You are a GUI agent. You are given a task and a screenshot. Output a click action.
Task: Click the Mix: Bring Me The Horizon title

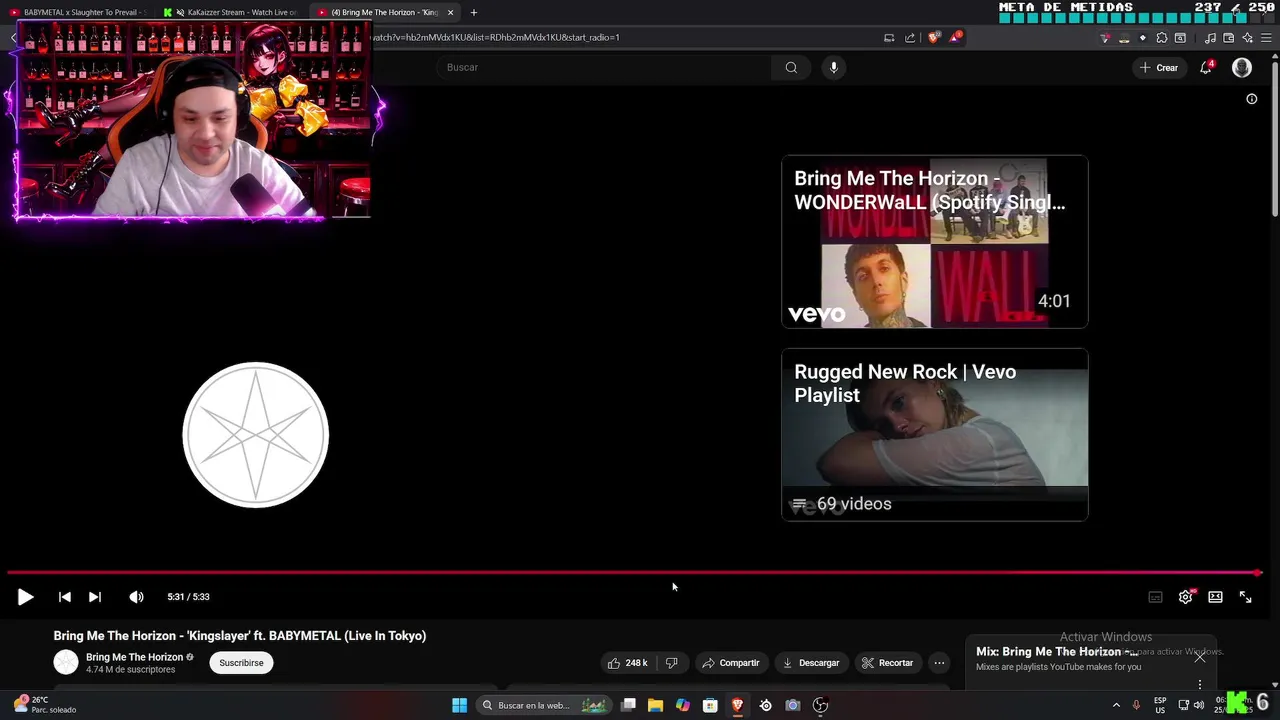coord(1057,652)
